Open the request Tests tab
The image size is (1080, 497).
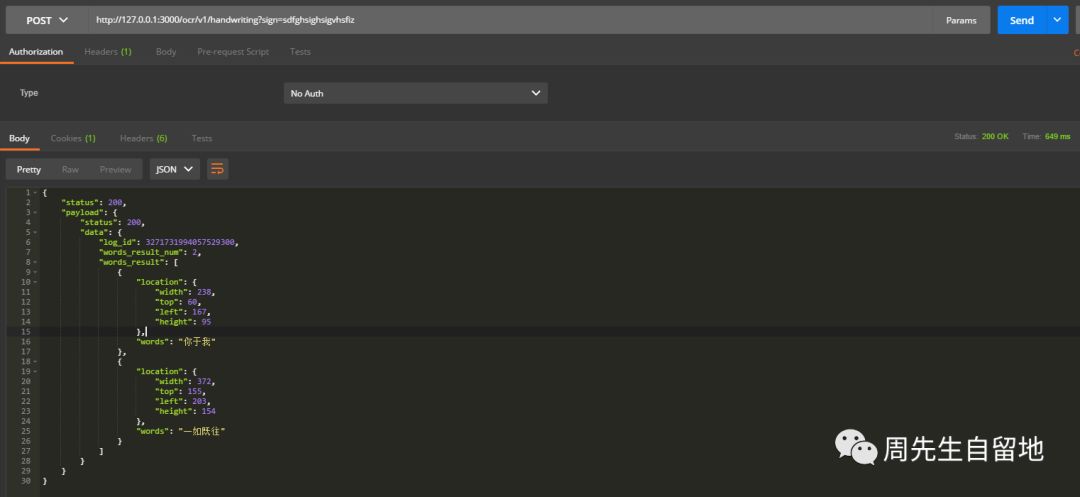point(300,52)
